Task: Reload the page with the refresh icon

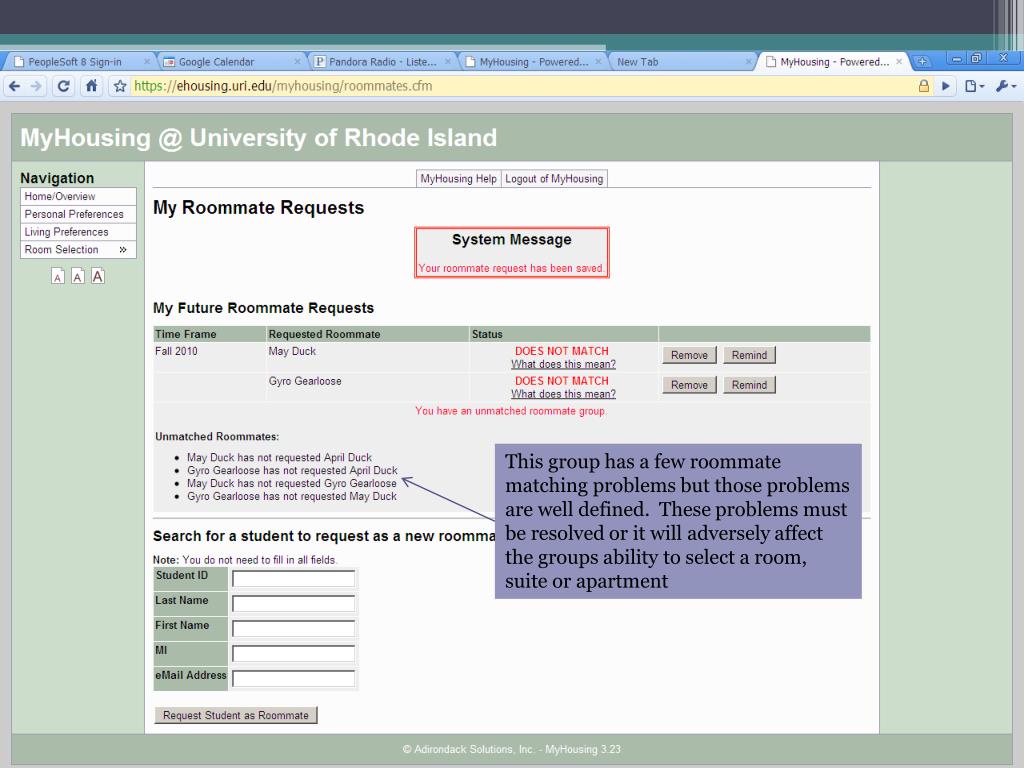Action: point(63,86)
